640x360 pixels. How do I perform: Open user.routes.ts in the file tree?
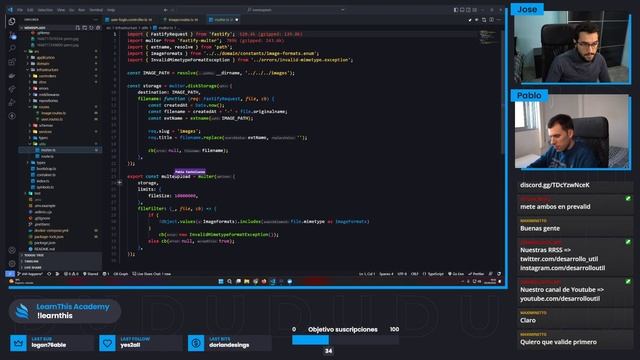pyautogui.click(x=52, y=119)
